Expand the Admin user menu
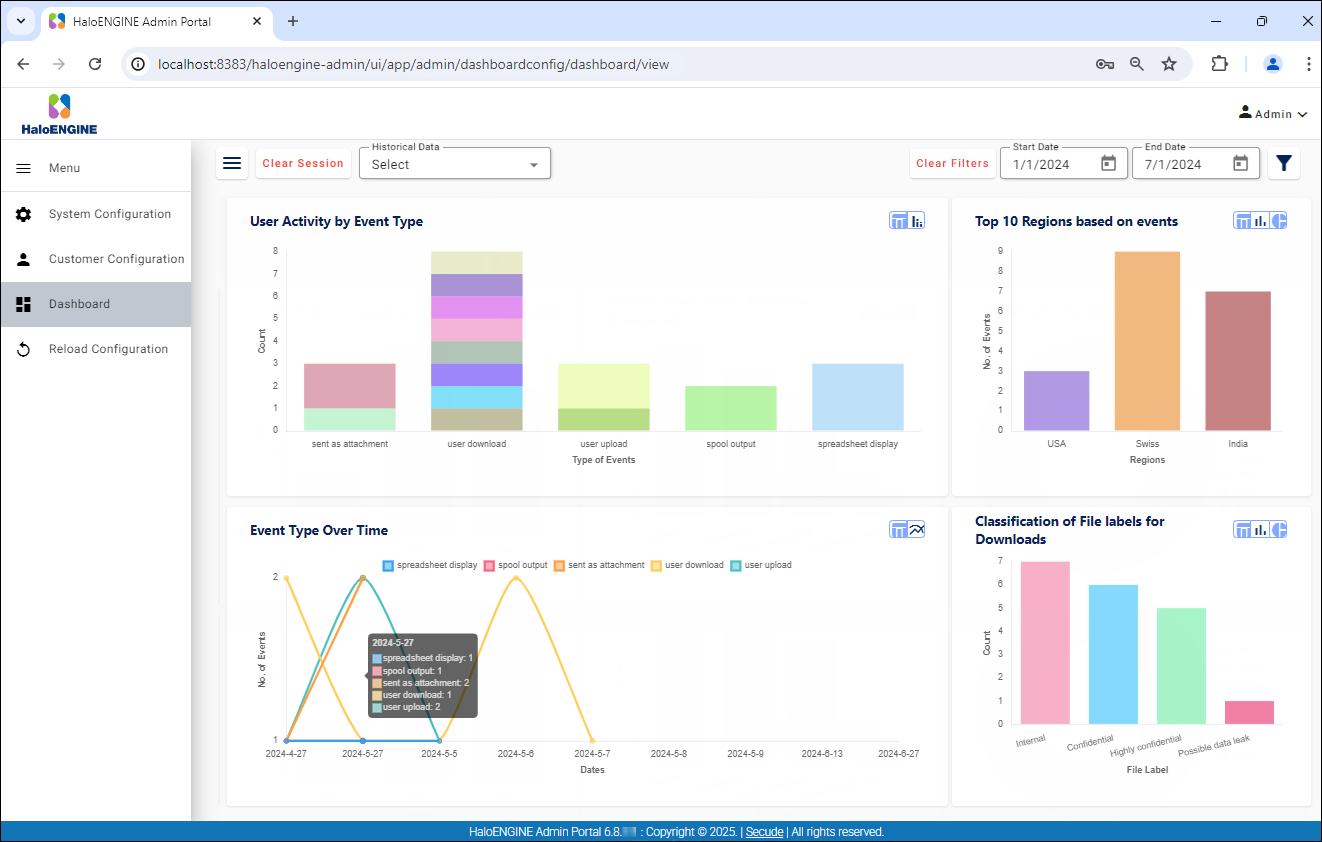The height and width of the screenshot is (842, 1322). pyautogui.click(x=1273, y=114)
